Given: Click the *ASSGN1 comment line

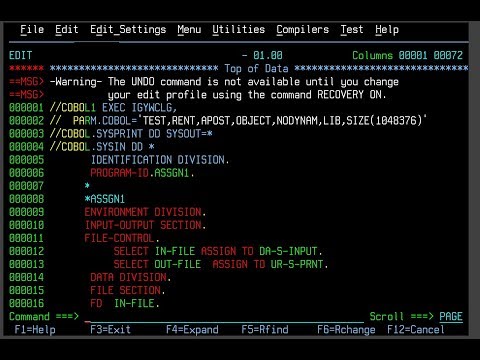Looking at the screenshot, I should tap(105, 199).
